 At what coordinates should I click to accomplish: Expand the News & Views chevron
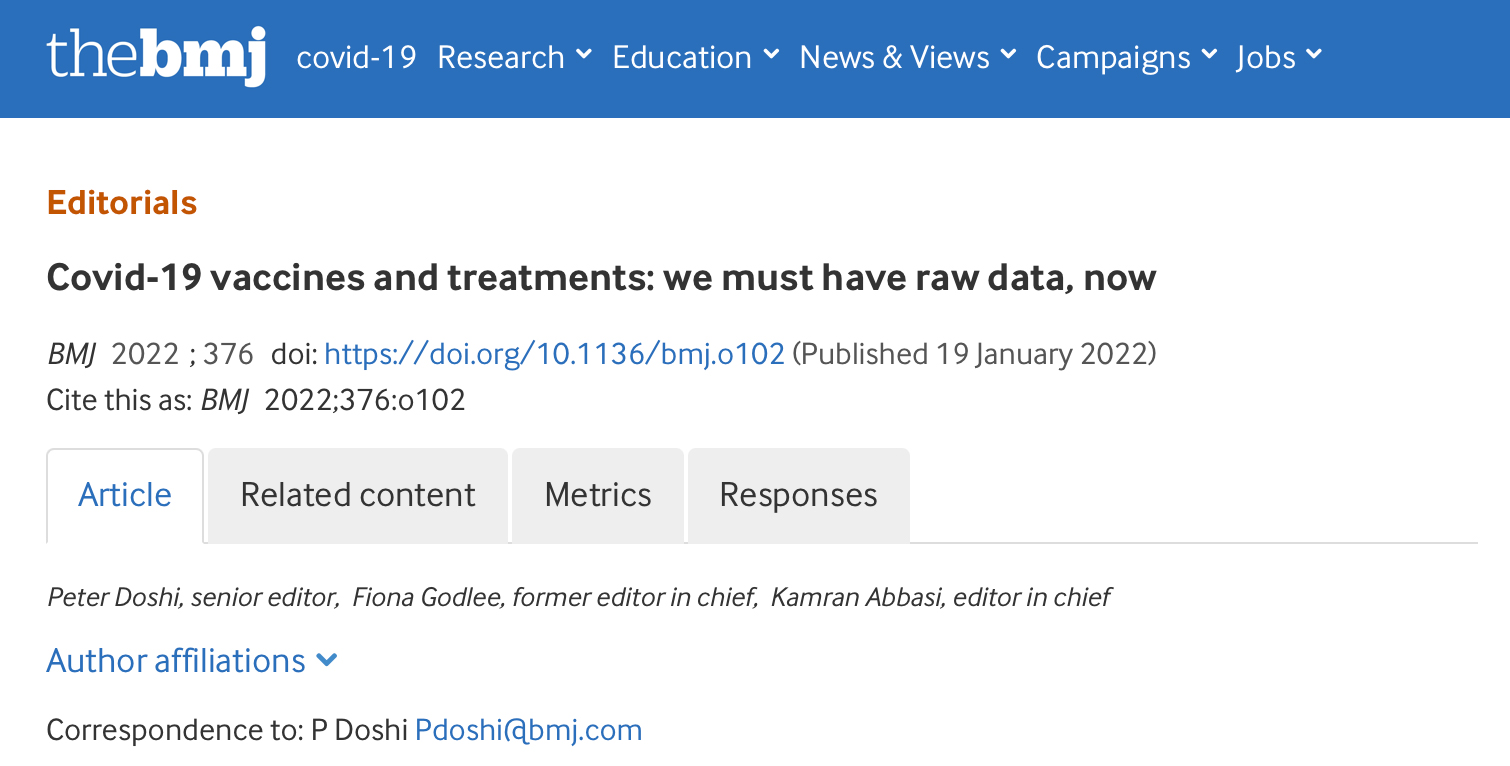click(x=1008, y=54)
